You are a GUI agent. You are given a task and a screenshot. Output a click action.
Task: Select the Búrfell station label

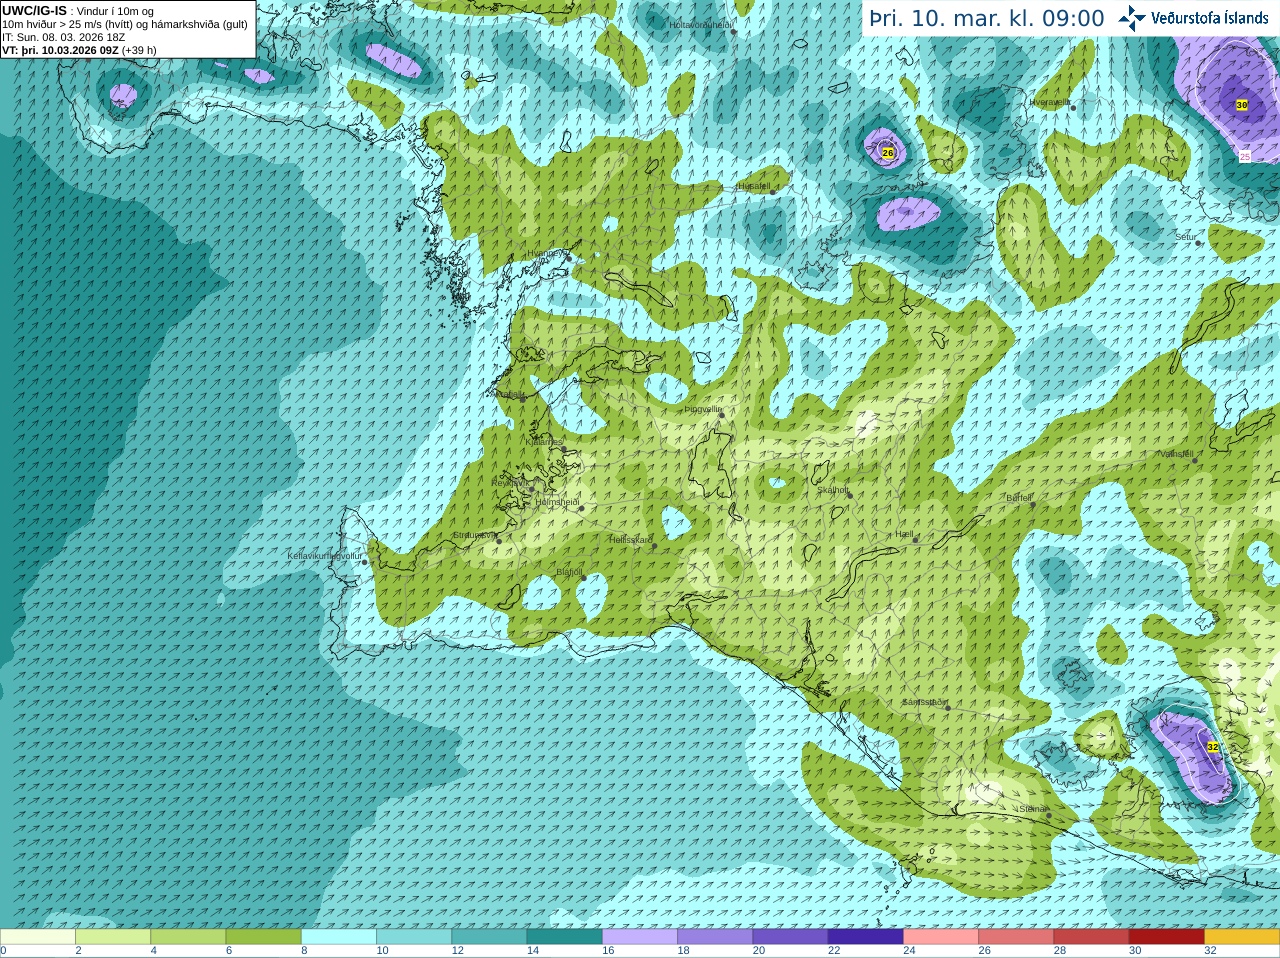[1019, 498]
